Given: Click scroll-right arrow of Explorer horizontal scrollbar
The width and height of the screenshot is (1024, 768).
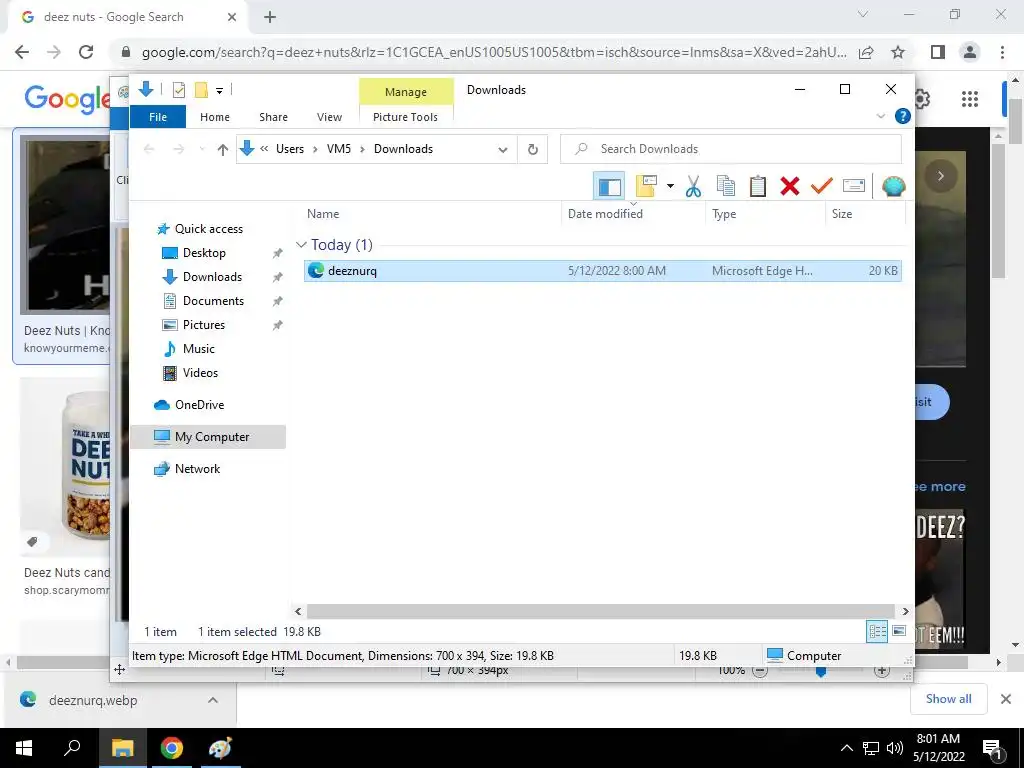Looking at the screenshot, I should [x=905, y=611].
